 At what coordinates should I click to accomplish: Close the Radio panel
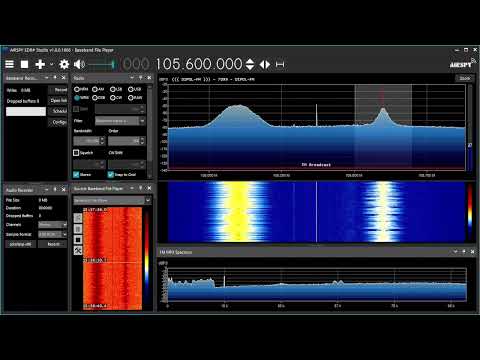click(149, 78)
